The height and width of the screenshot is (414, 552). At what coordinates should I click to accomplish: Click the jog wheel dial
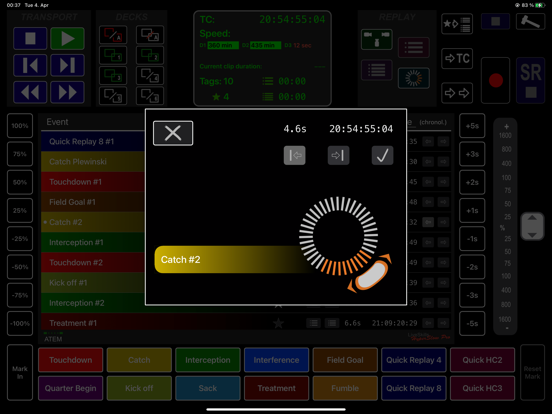(x=338, y=236)
